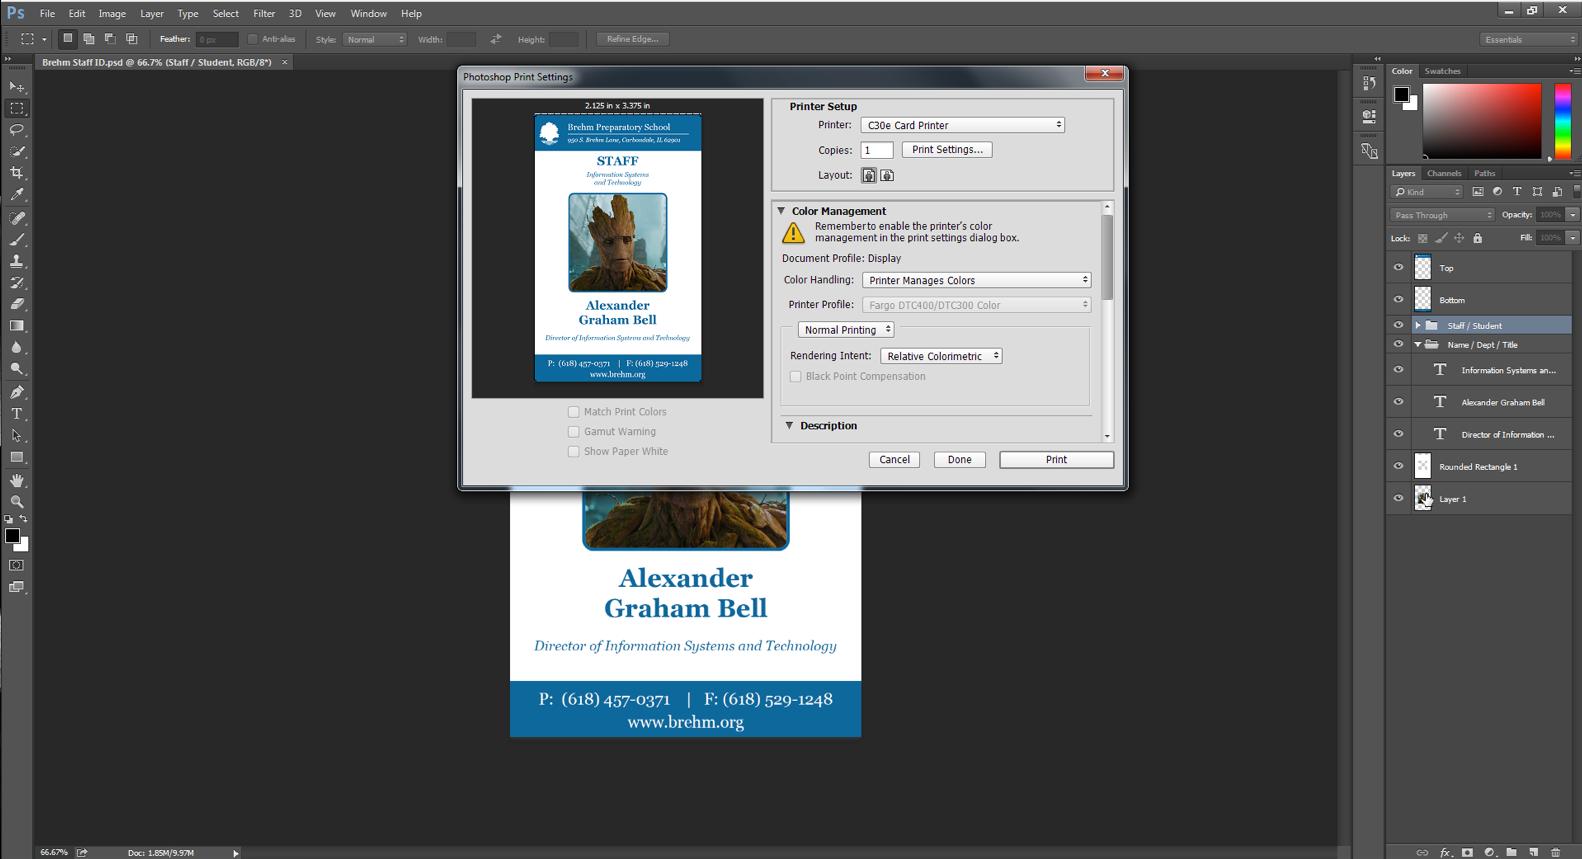The image size is (1582, 859).
Task: Open the Filter menu
Action: coord(264,14)
